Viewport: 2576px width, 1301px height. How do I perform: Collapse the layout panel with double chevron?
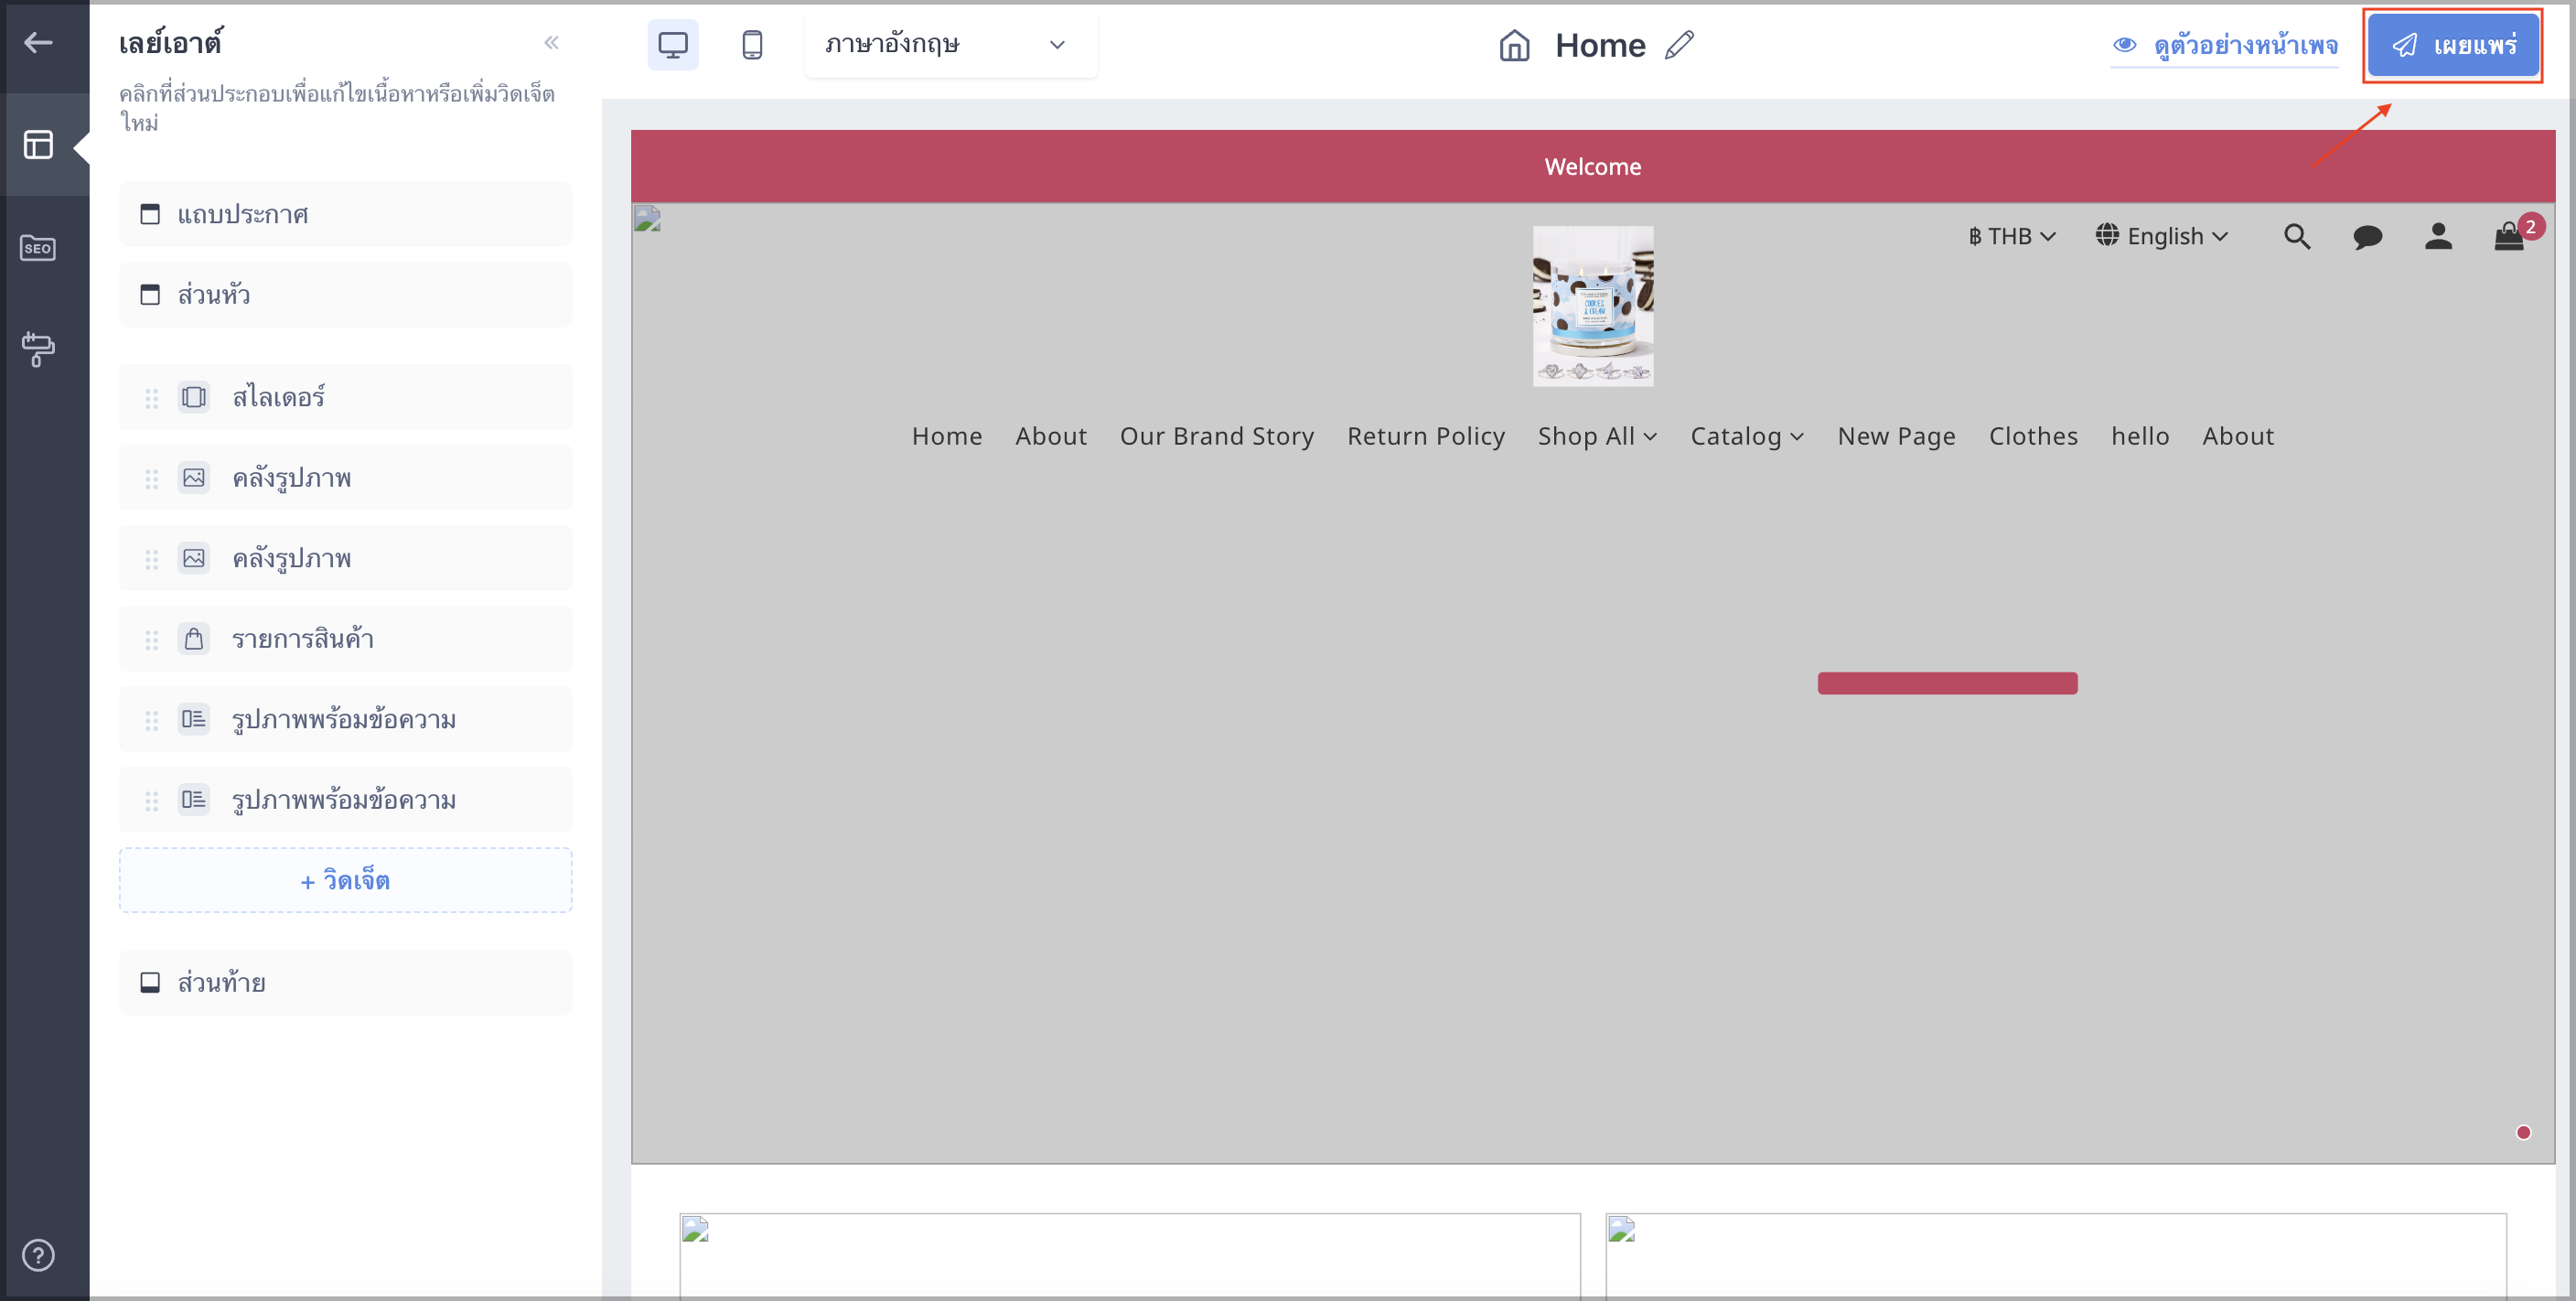(x=551, y=42)
